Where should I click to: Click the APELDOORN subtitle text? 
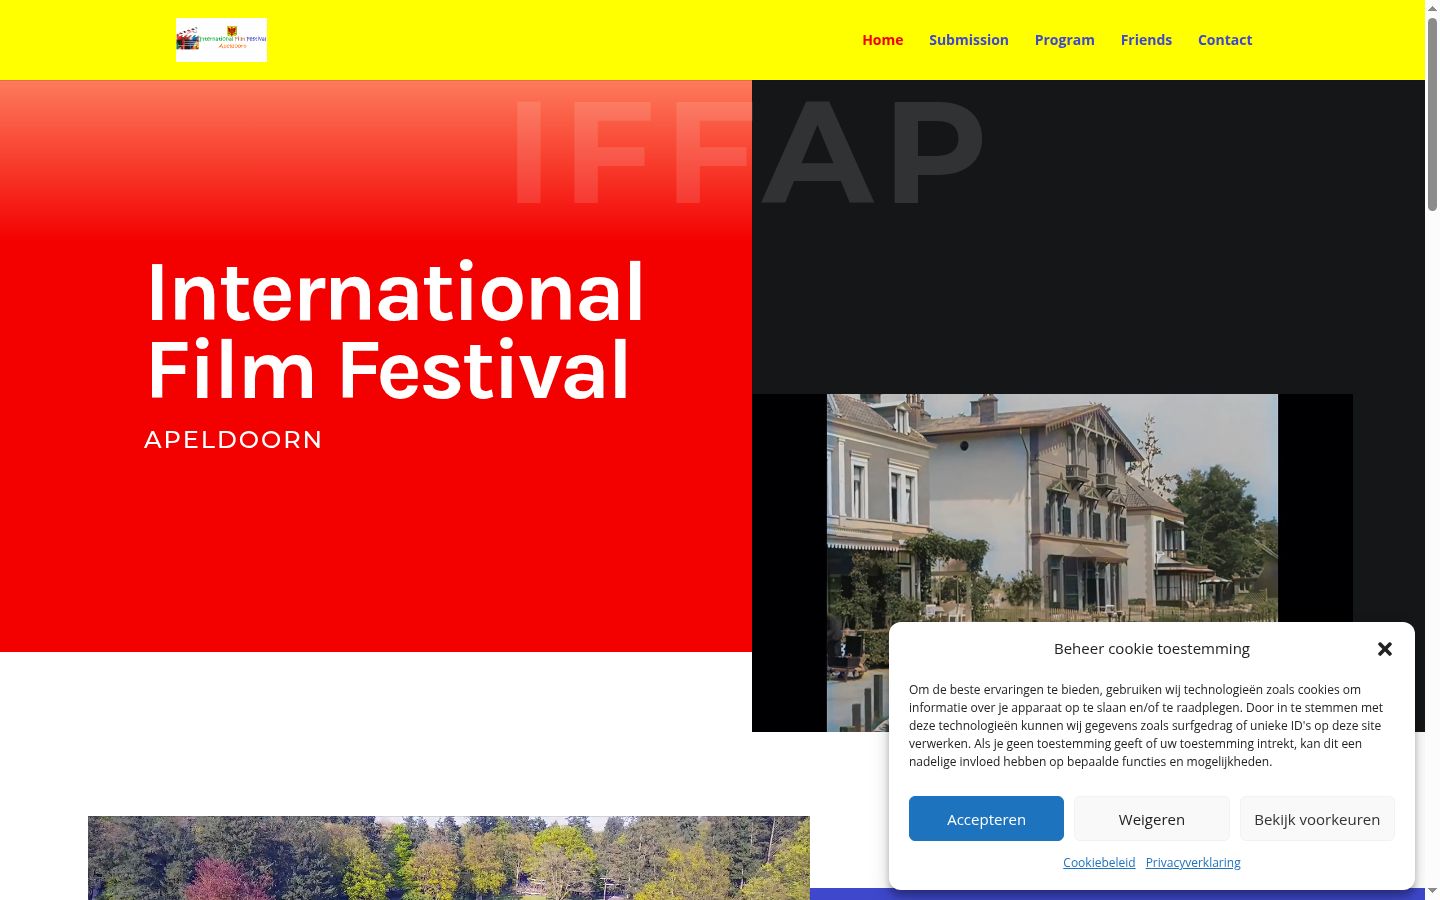click(234, 440)
